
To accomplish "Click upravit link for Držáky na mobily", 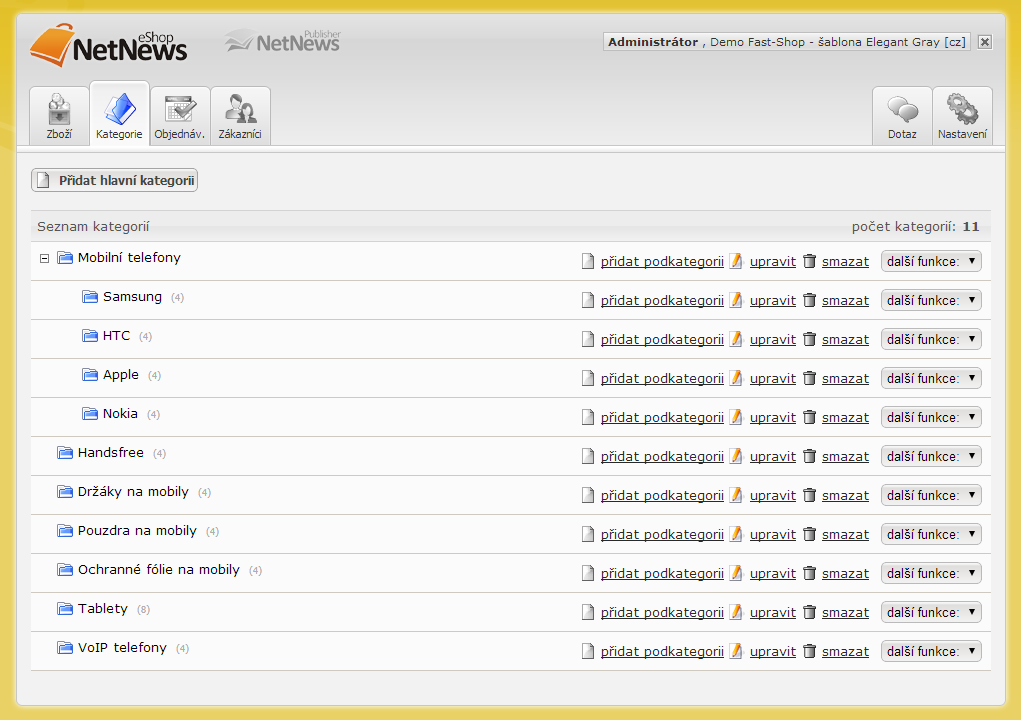I will pyautogui.click(x=773, y=495).
